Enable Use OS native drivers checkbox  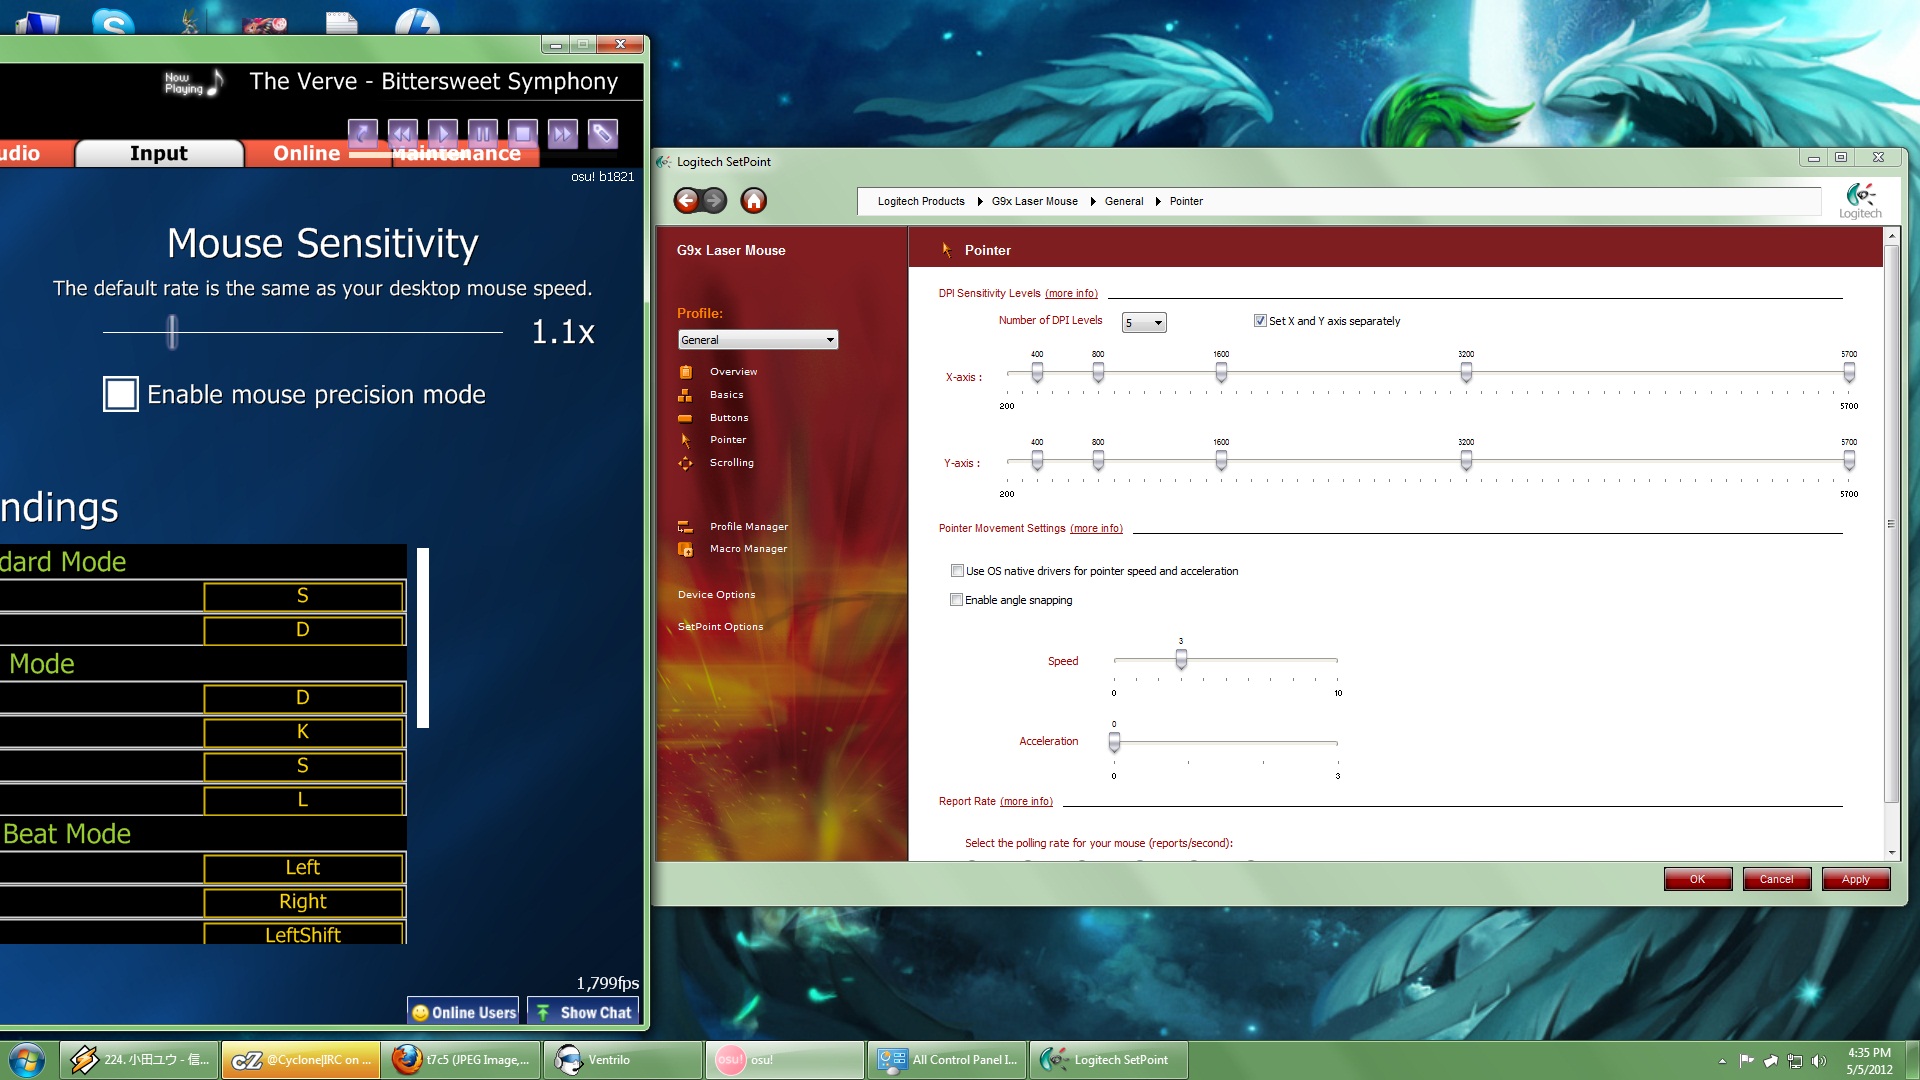pyautogui.click(x=957, y=571)
